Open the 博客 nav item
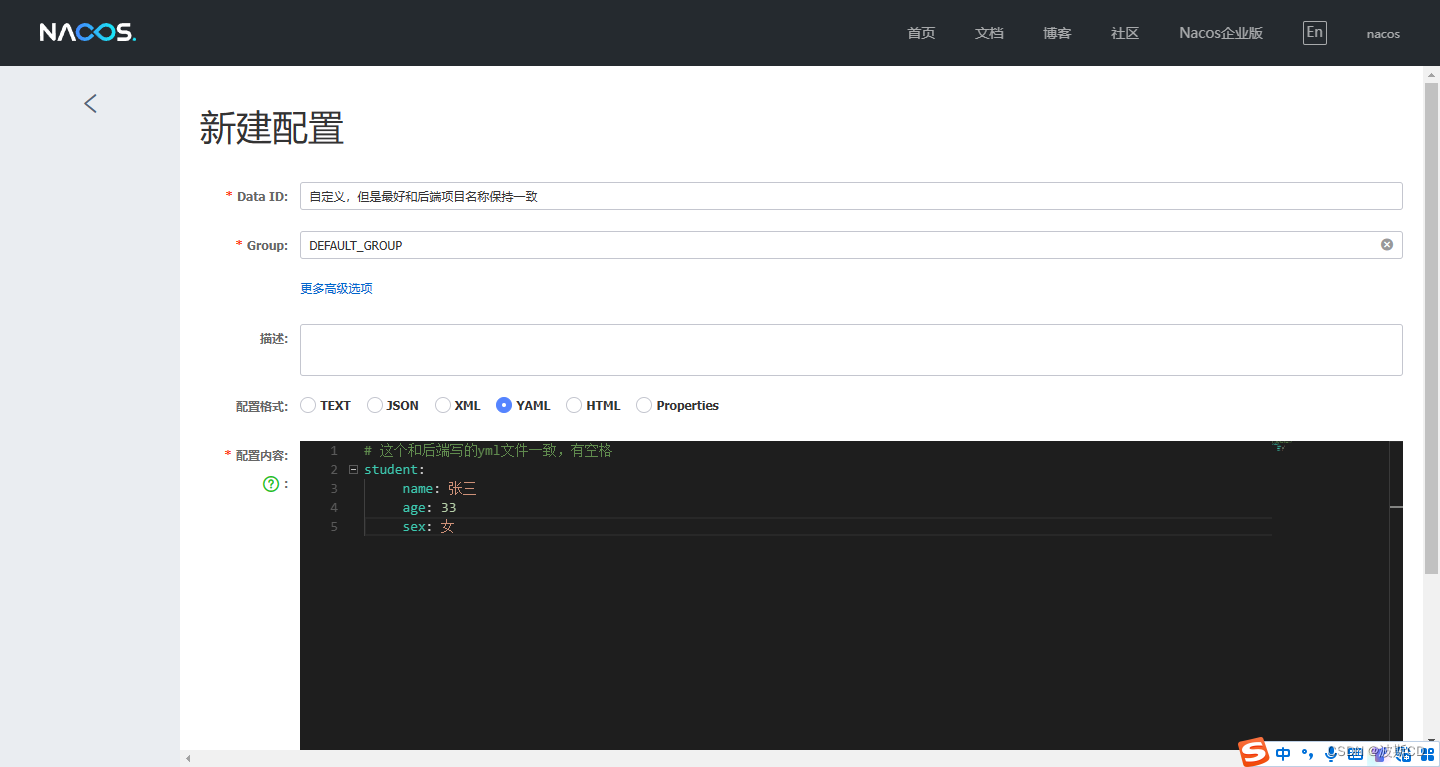 tap(1057, 33)
